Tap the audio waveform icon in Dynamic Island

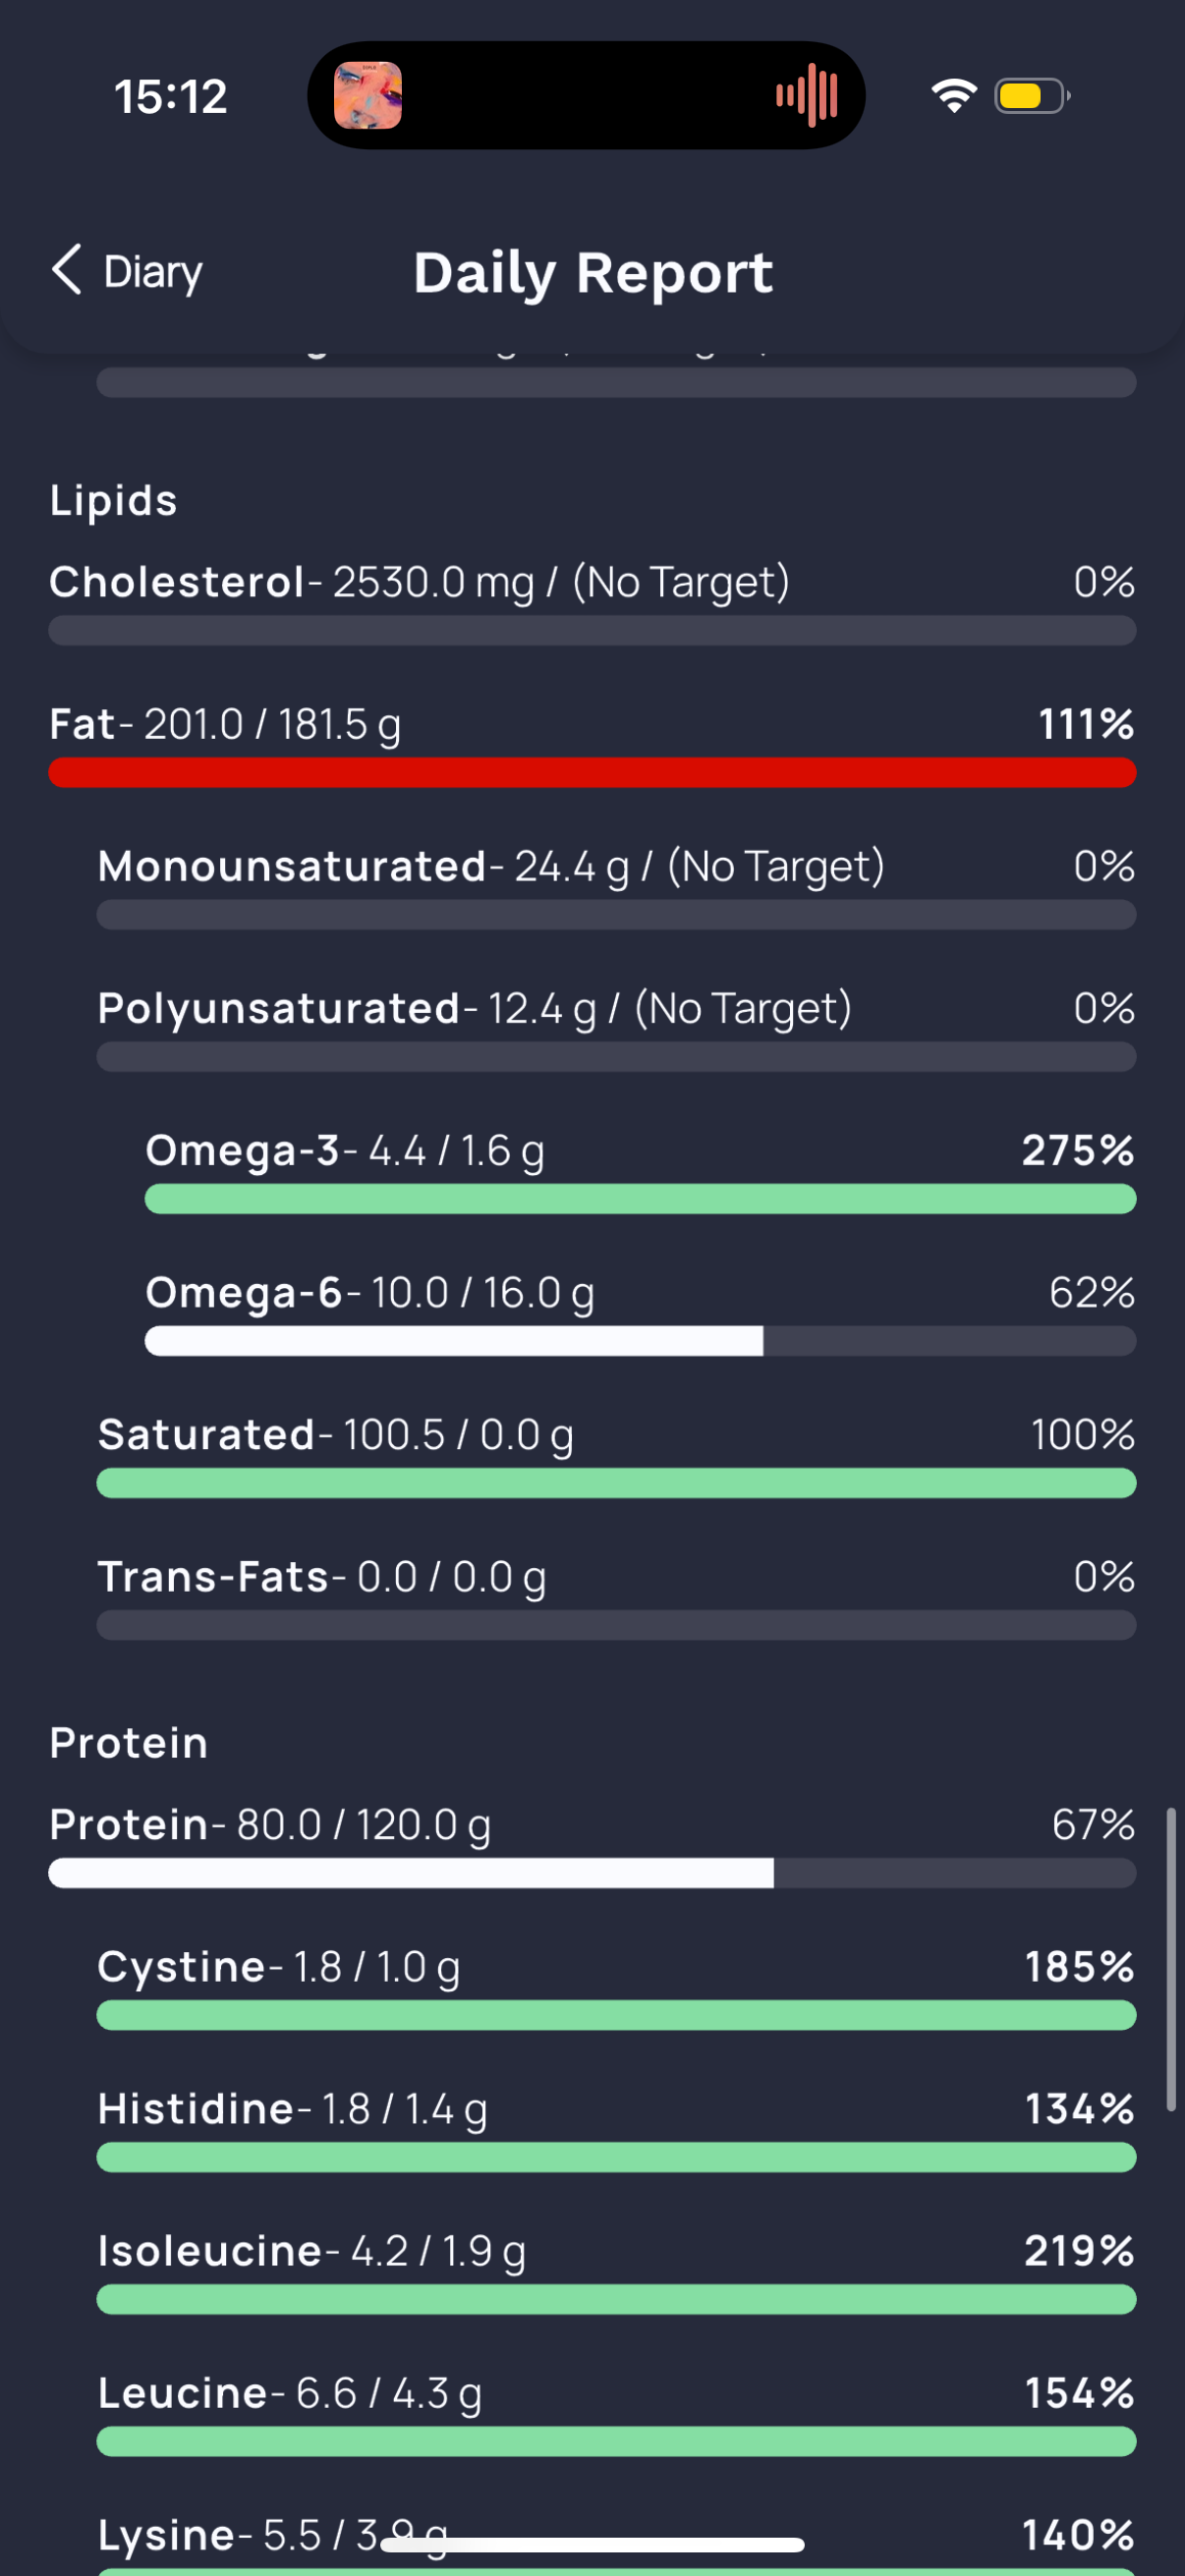coord(807,96)
